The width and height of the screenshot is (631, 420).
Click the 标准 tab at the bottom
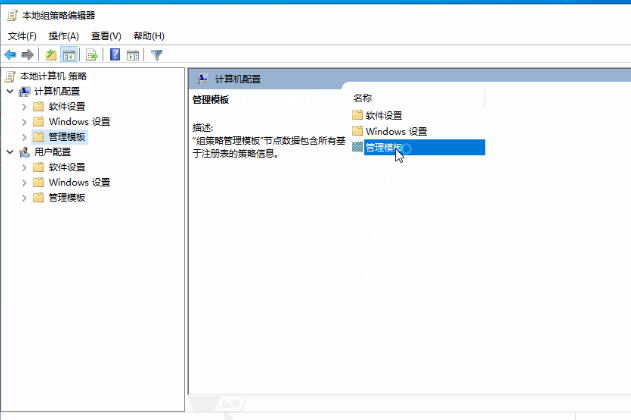click(x=231, y=404)
